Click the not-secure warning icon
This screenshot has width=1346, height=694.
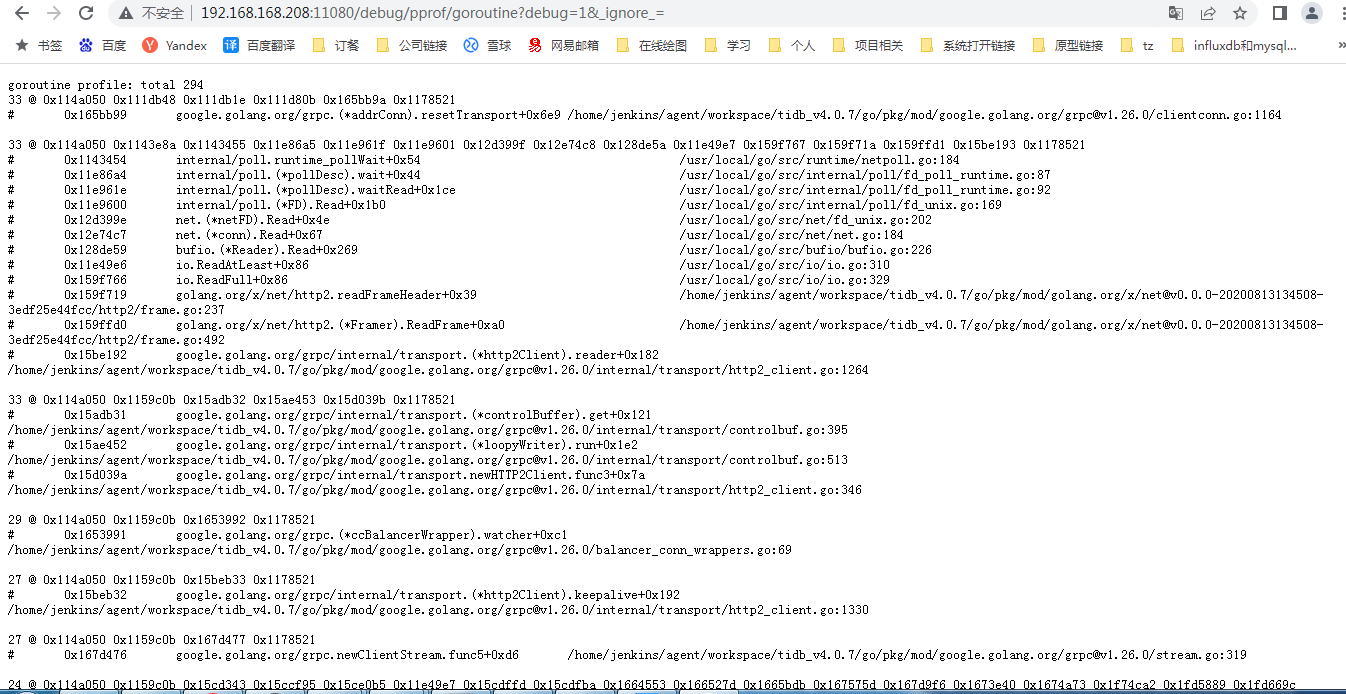(126, 13)
